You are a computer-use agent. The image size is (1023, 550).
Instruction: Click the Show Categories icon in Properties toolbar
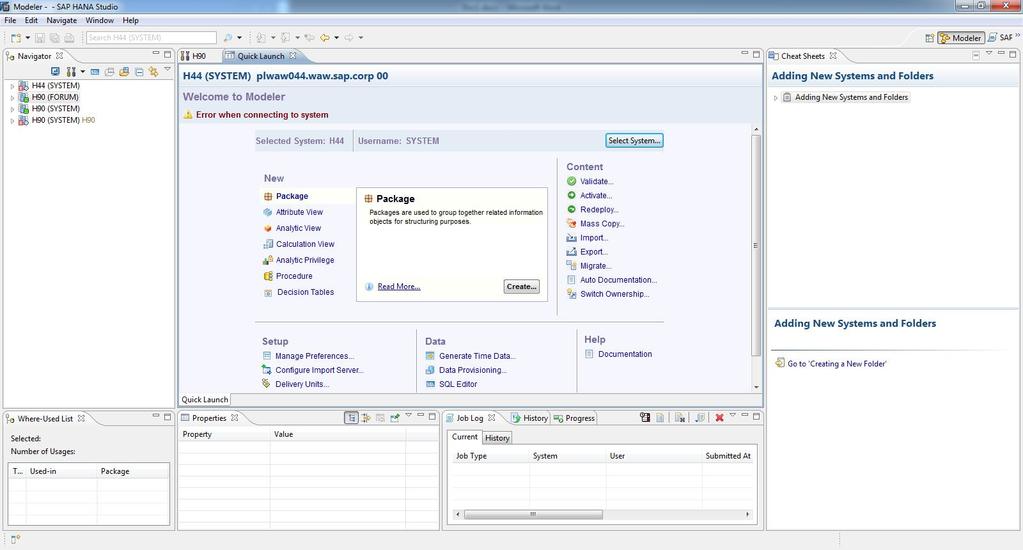point(351,418)
